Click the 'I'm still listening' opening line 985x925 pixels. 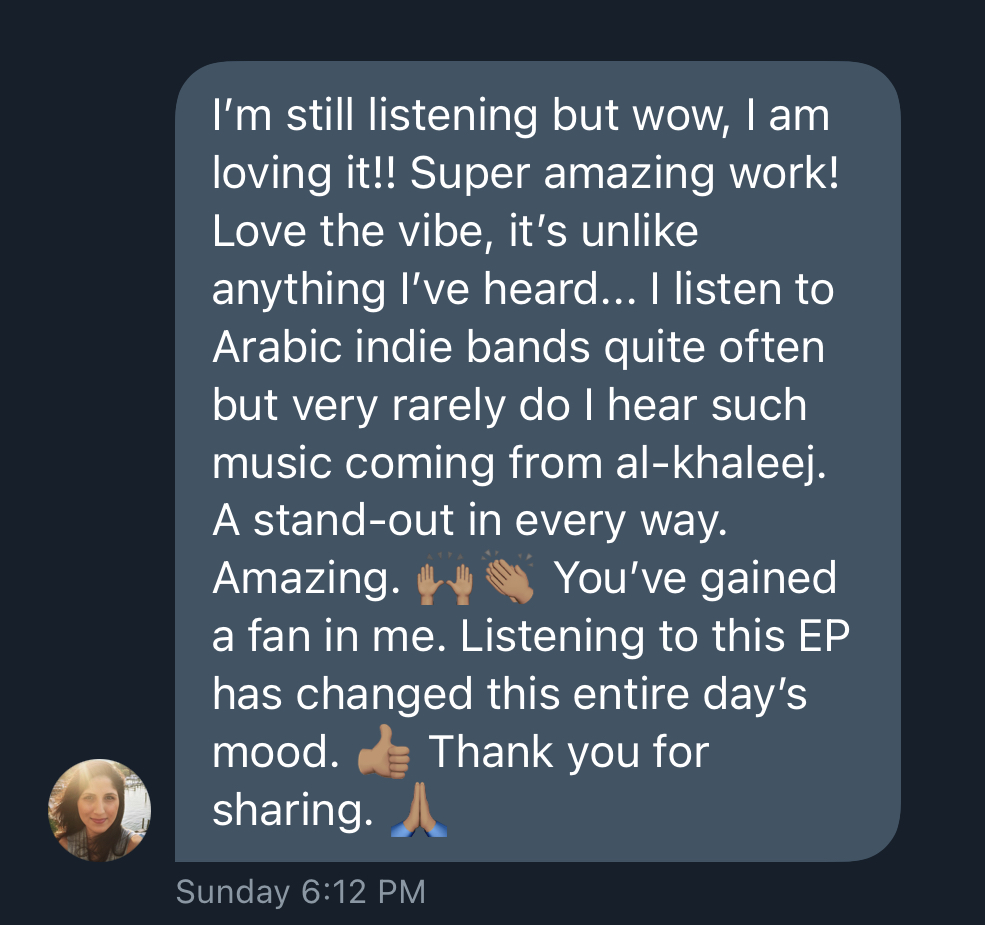375,115
